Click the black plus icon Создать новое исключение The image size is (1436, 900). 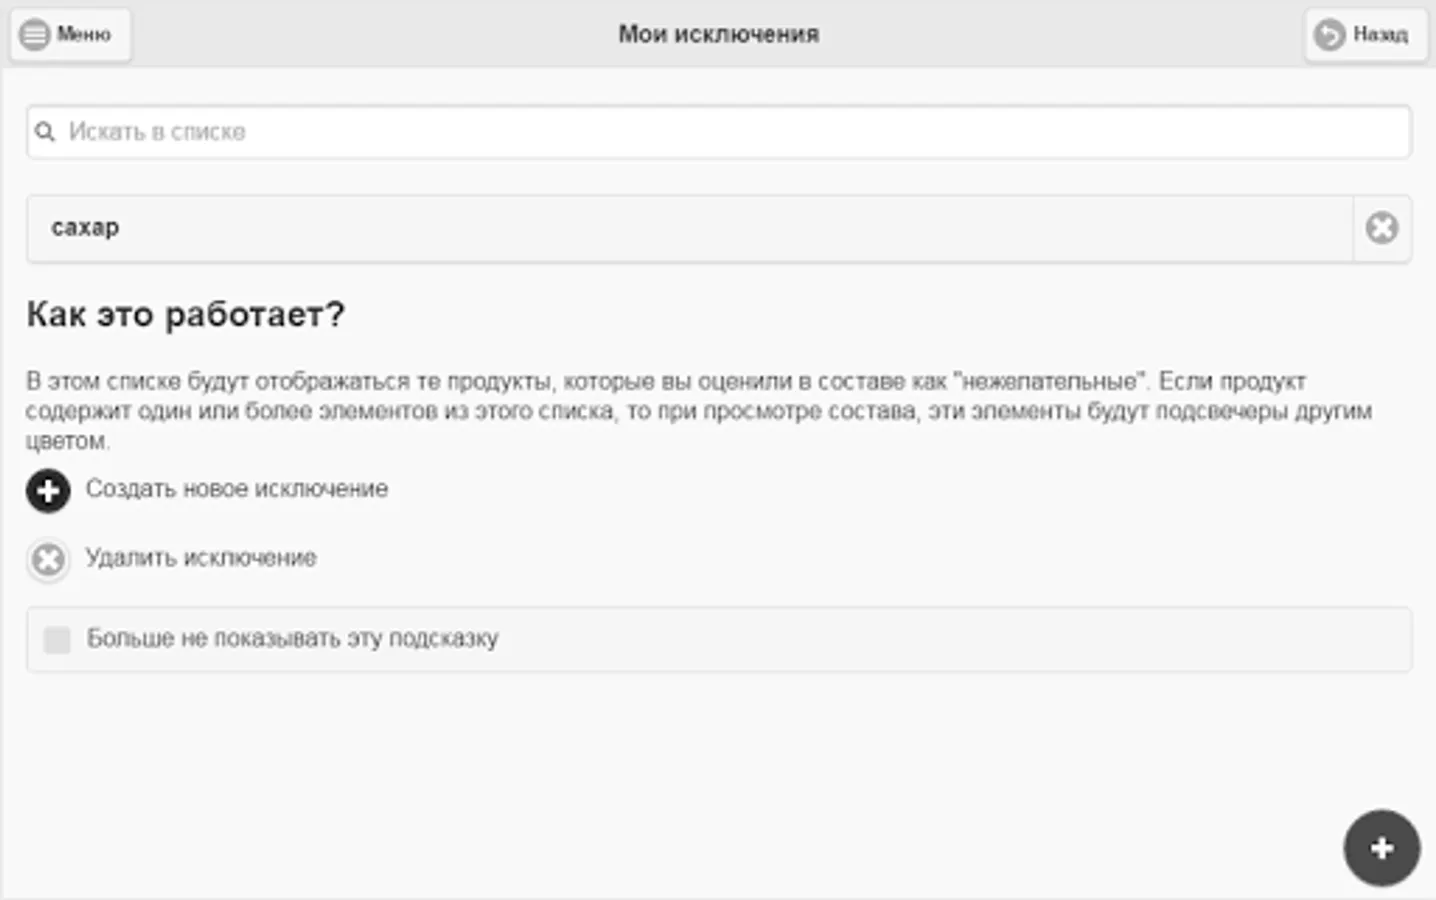tap(48, 491)
